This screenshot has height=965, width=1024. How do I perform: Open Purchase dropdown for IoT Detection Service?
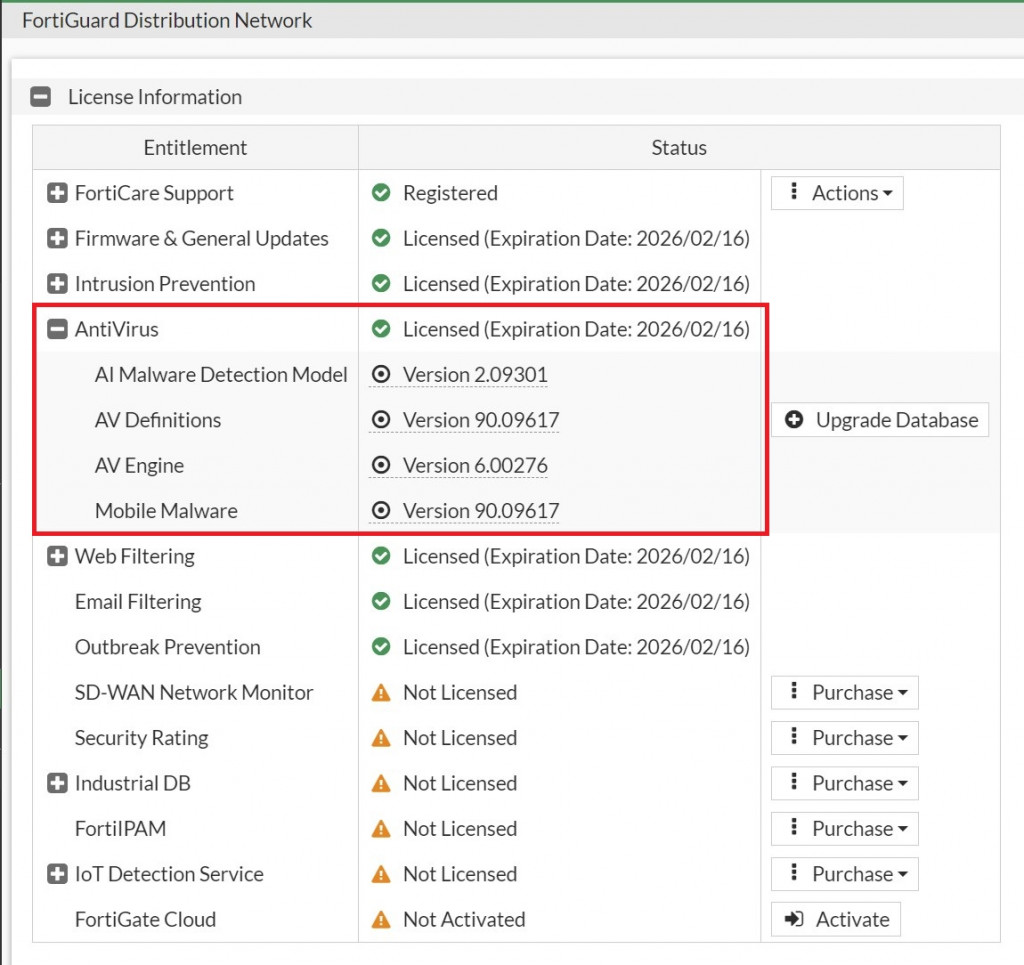[844, 874]
